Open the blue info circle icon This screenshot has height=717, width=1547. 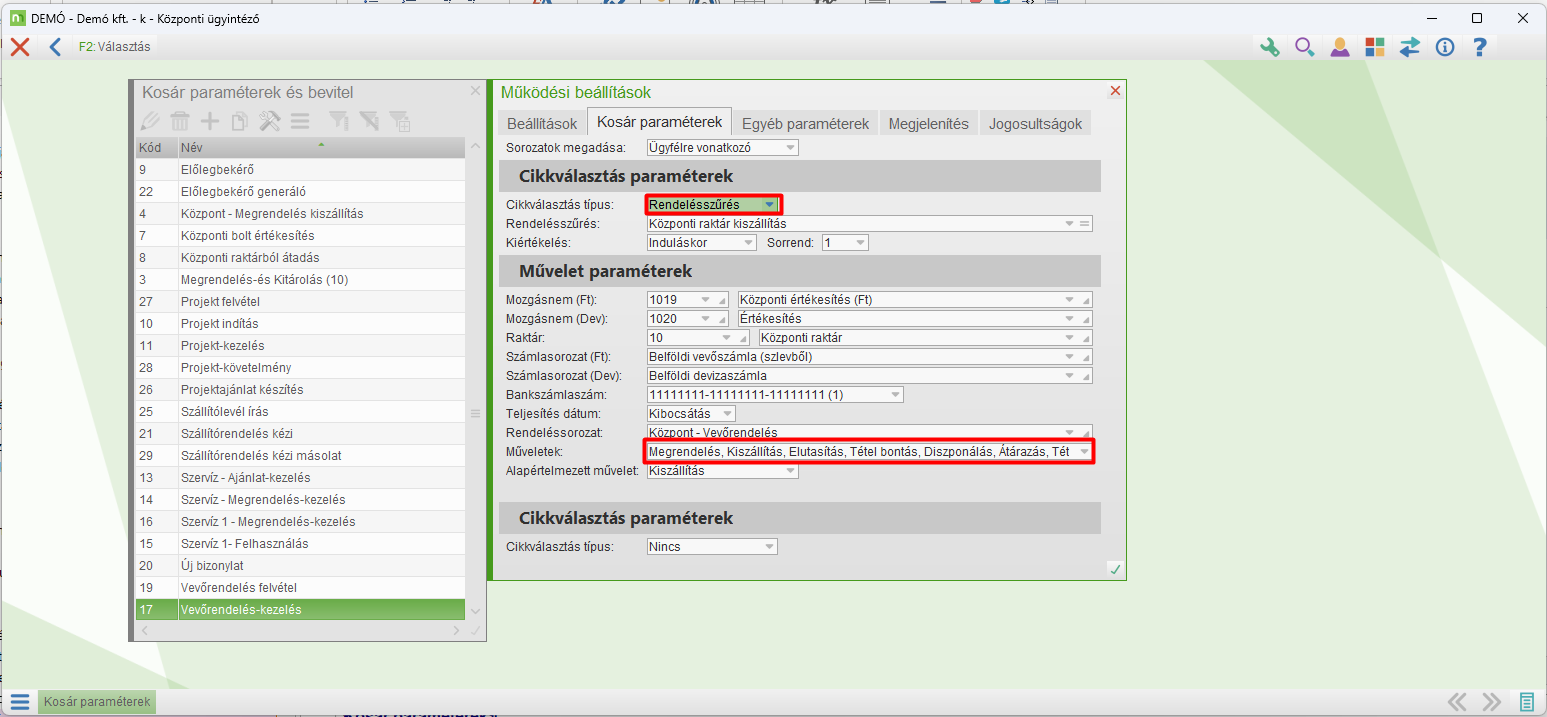pyautogui.click(x=1445, y=46)
